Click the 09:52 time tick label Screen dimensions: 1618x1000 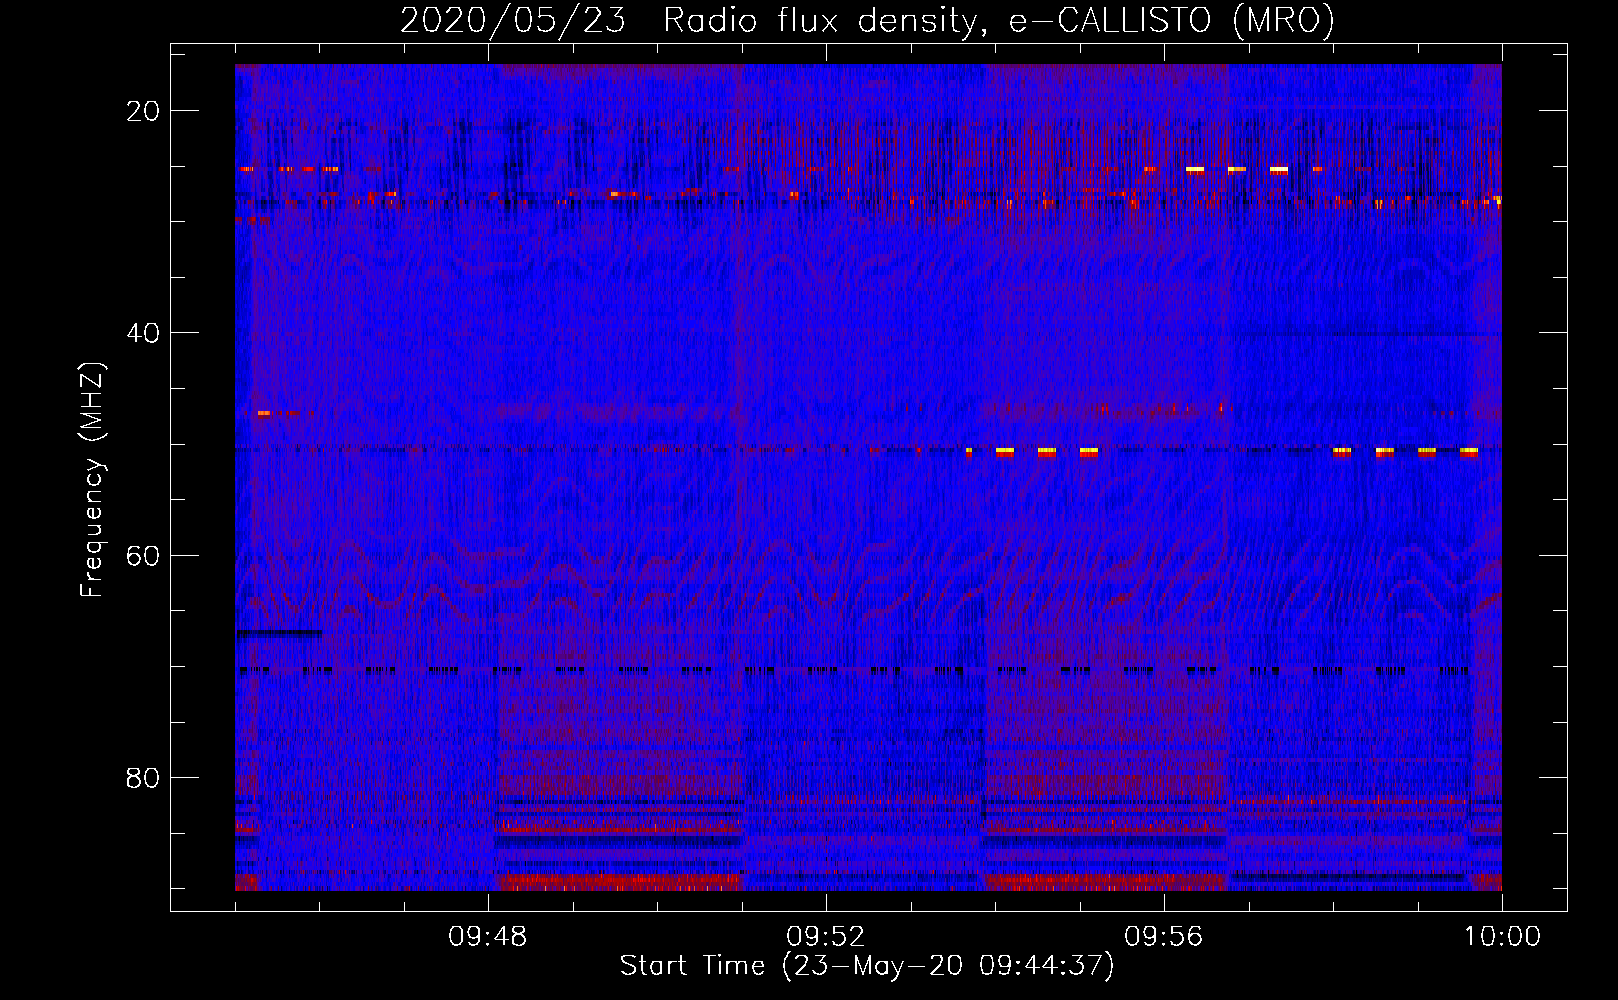(826, 937)
